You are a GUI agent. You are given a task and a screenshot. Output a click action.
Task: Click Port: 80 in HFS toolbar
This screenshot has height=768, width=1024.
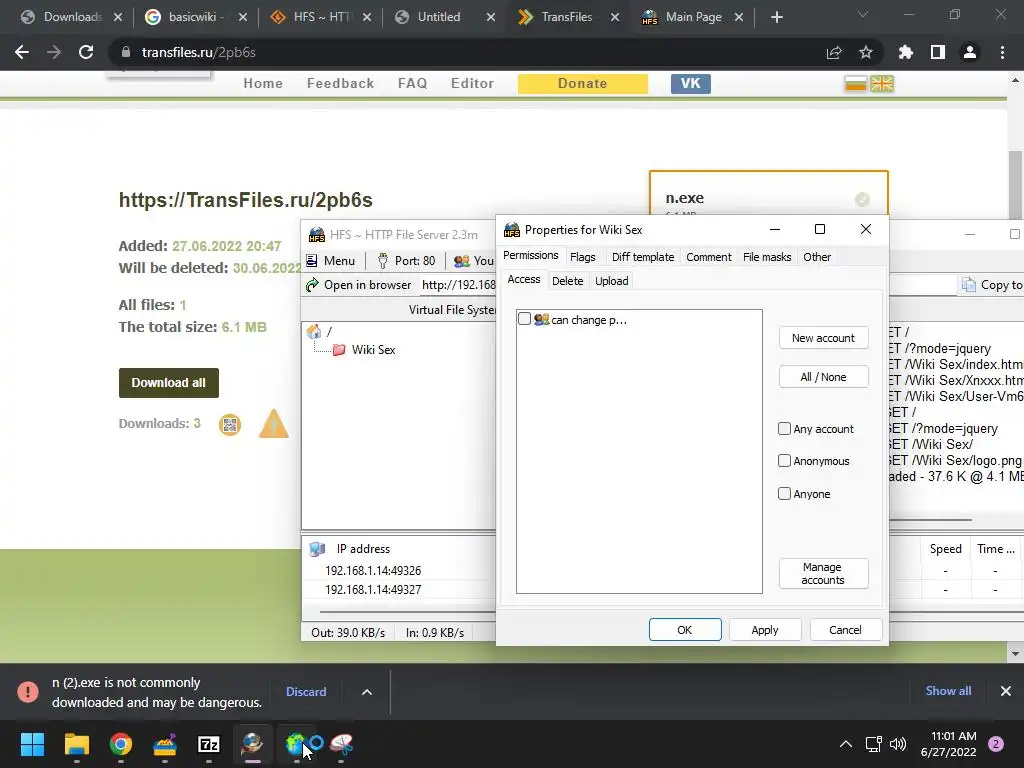406,261
